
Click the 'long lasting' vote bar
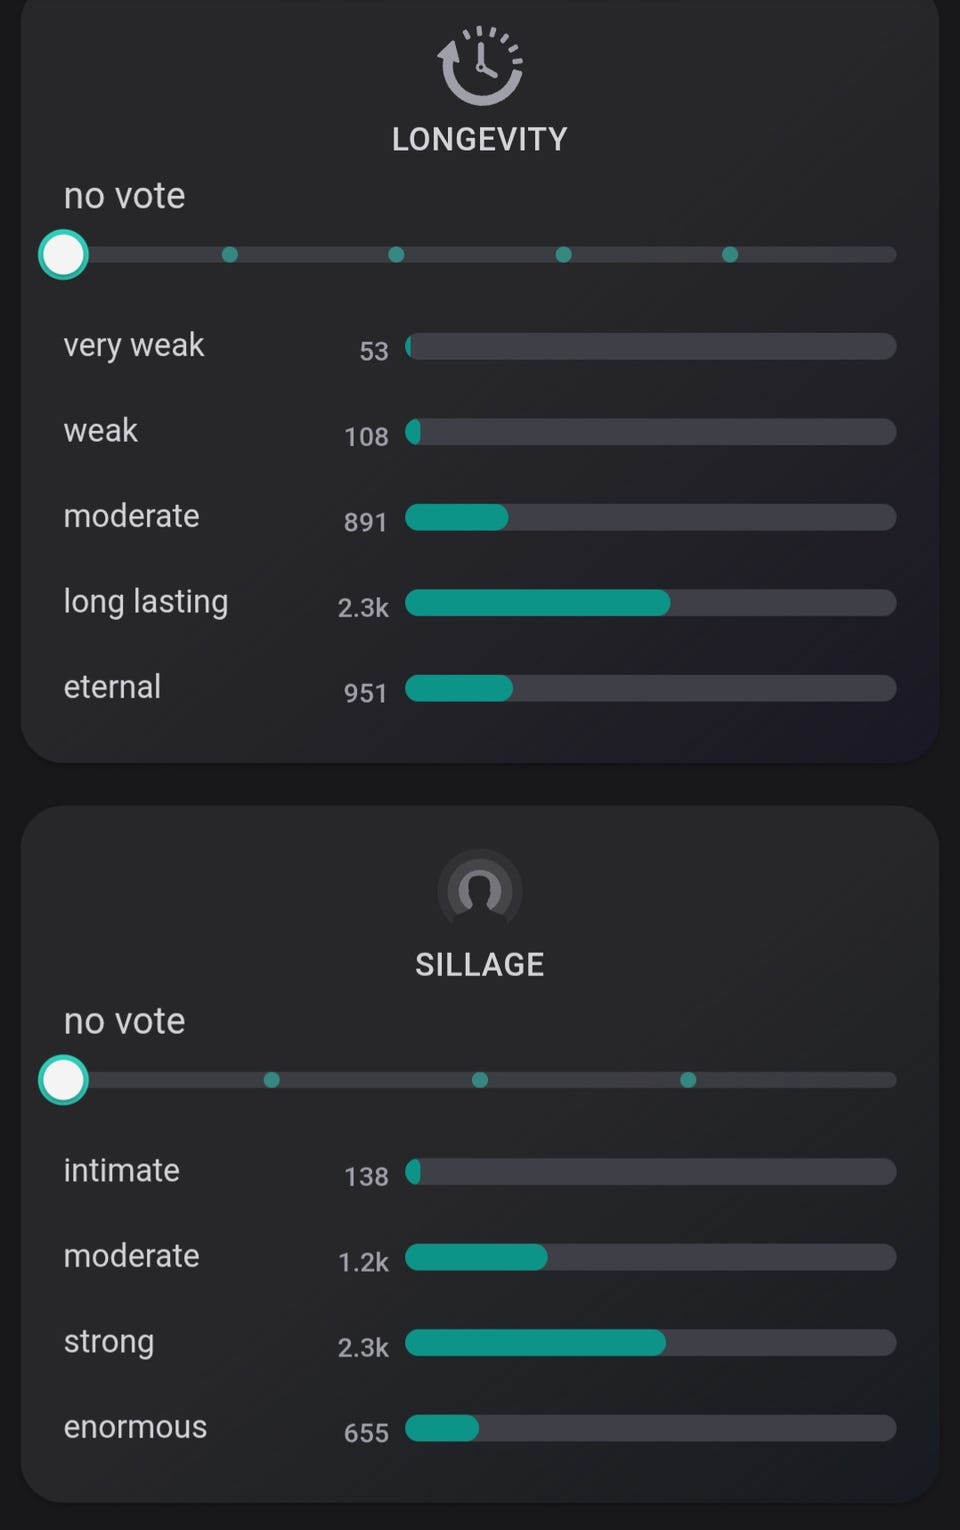click(x=650, y=603)
